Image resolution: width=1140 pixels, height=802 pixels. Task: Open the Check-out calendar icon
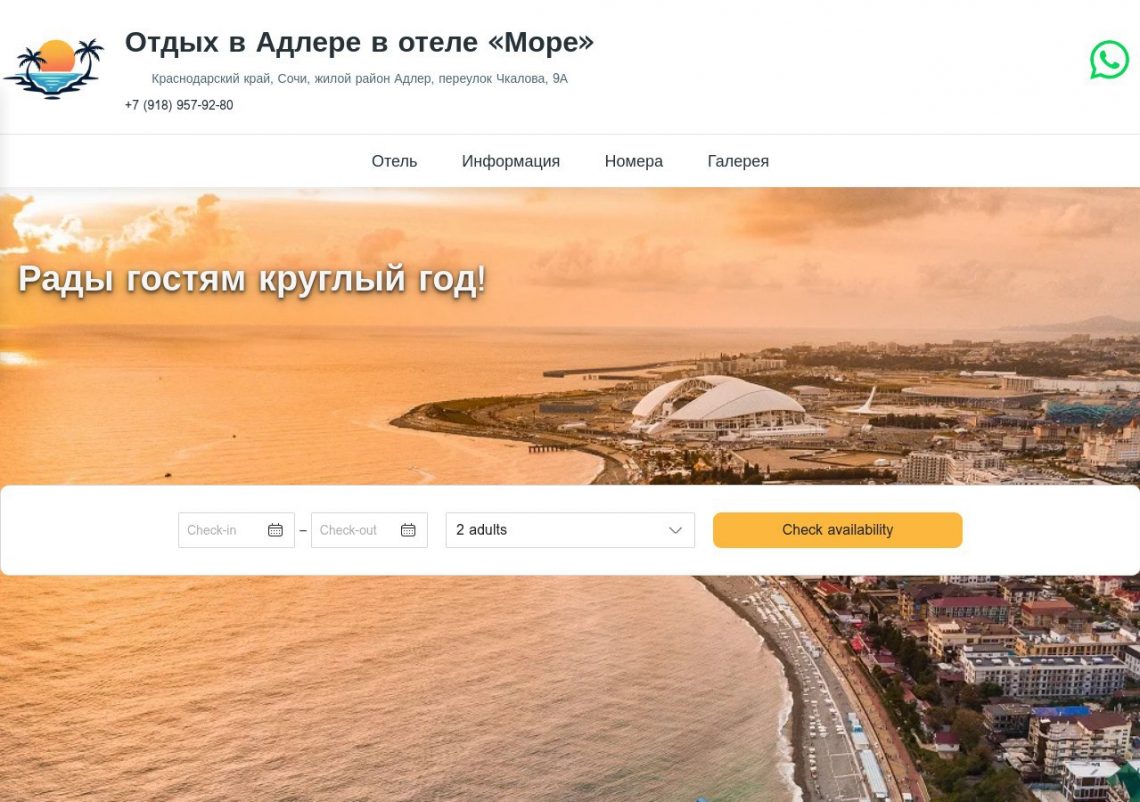[x=408, y=530]
